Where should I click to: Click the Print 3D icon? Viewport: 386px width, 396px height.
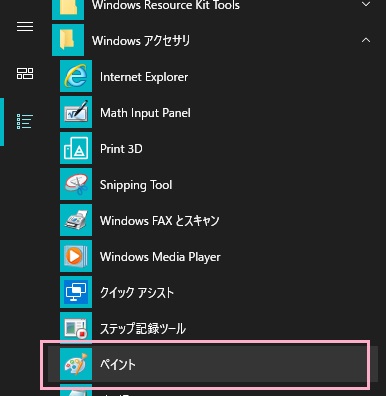[x=76, y=148]
